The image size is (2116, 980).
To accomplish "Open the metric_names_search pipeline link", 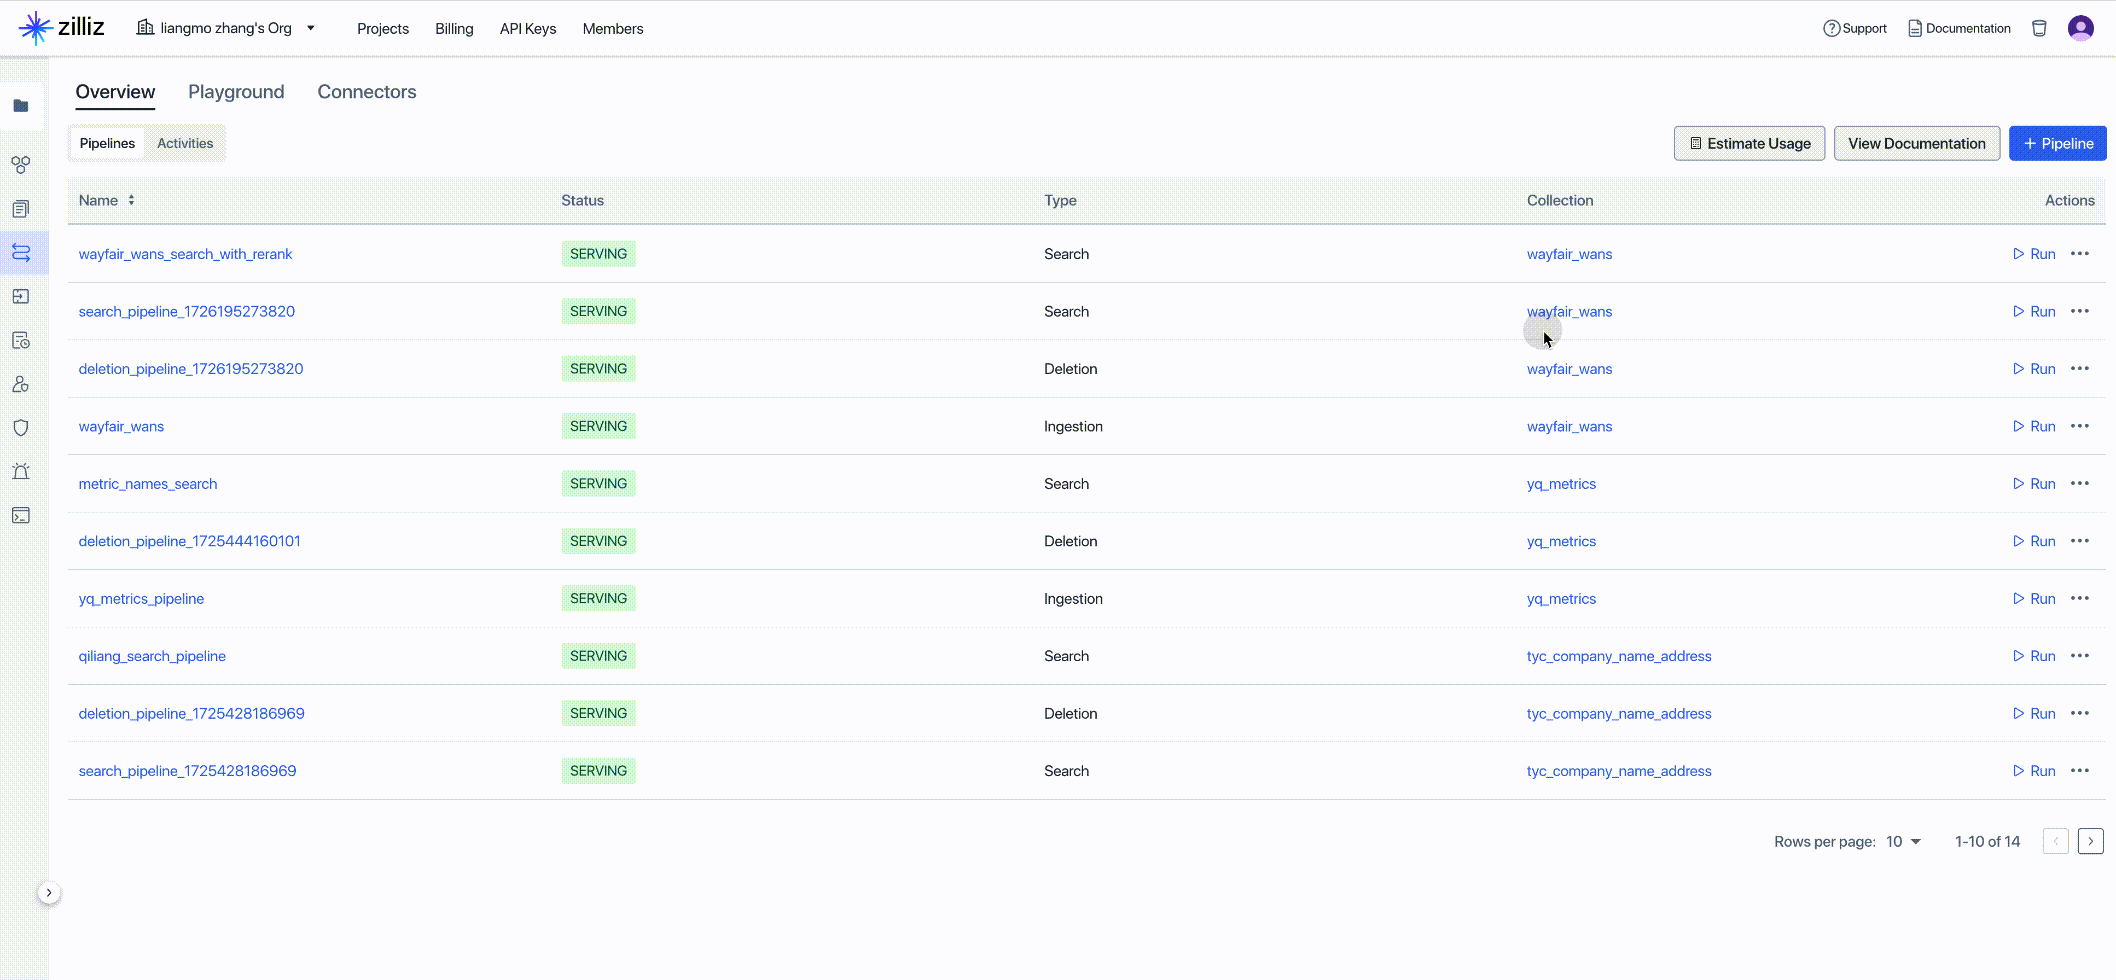I will [148, 484].
